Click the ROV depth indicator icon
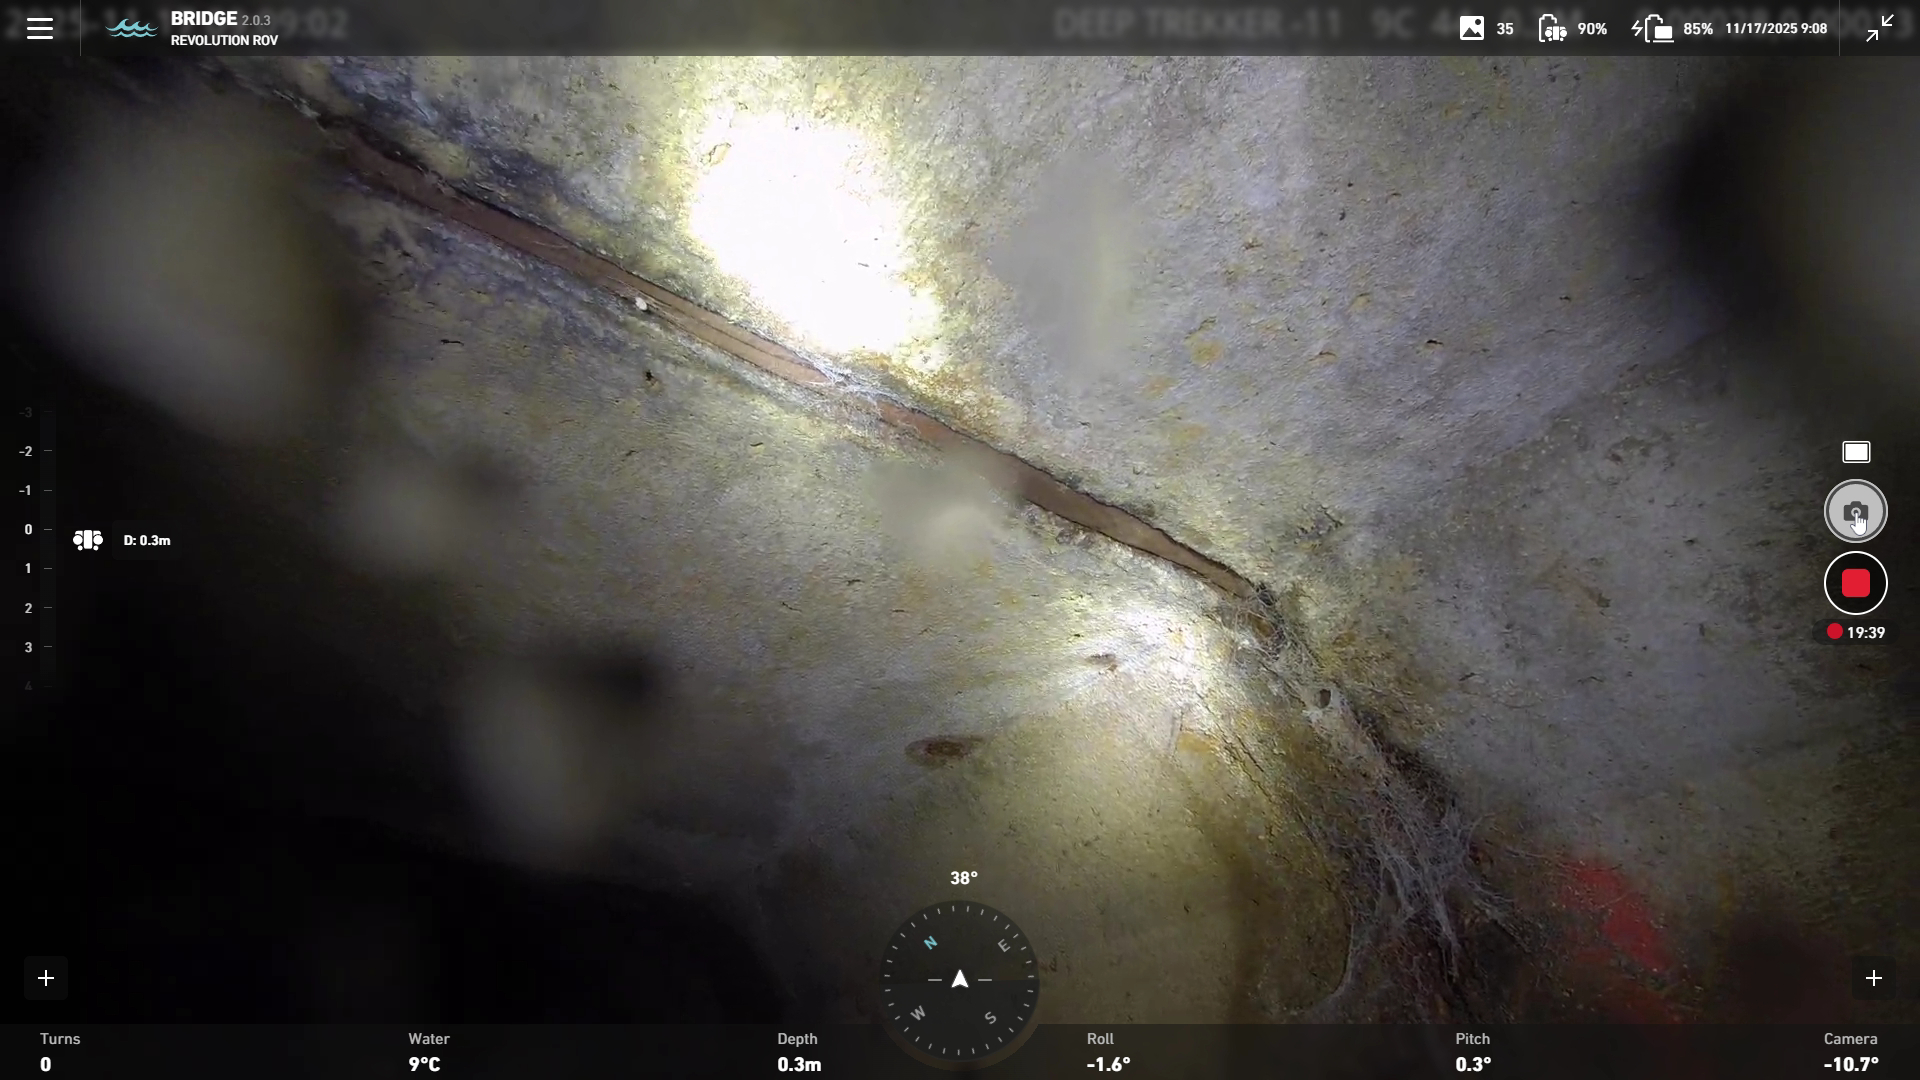The image size is (1920, 1080). click(x=88, y=540)
